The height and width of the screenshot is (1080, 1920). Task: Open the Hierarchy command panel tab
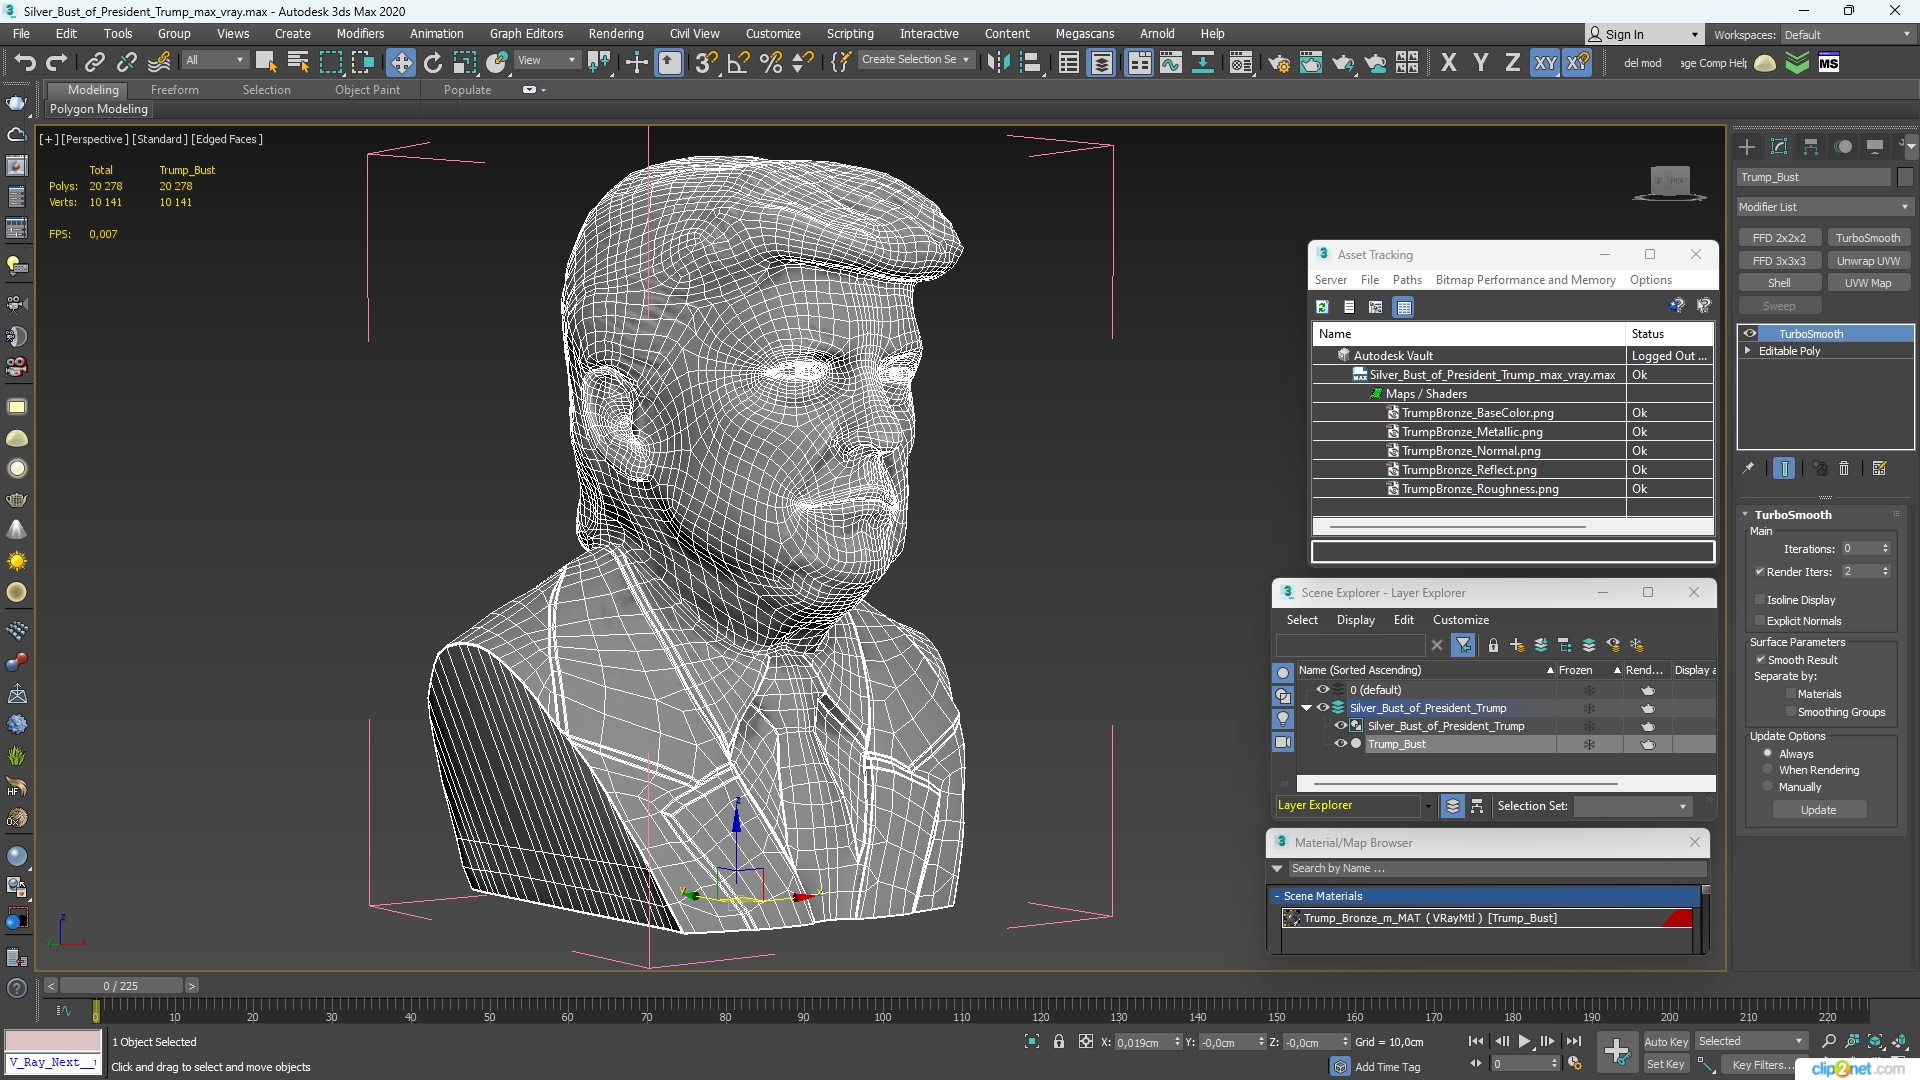pos(1811,147)
